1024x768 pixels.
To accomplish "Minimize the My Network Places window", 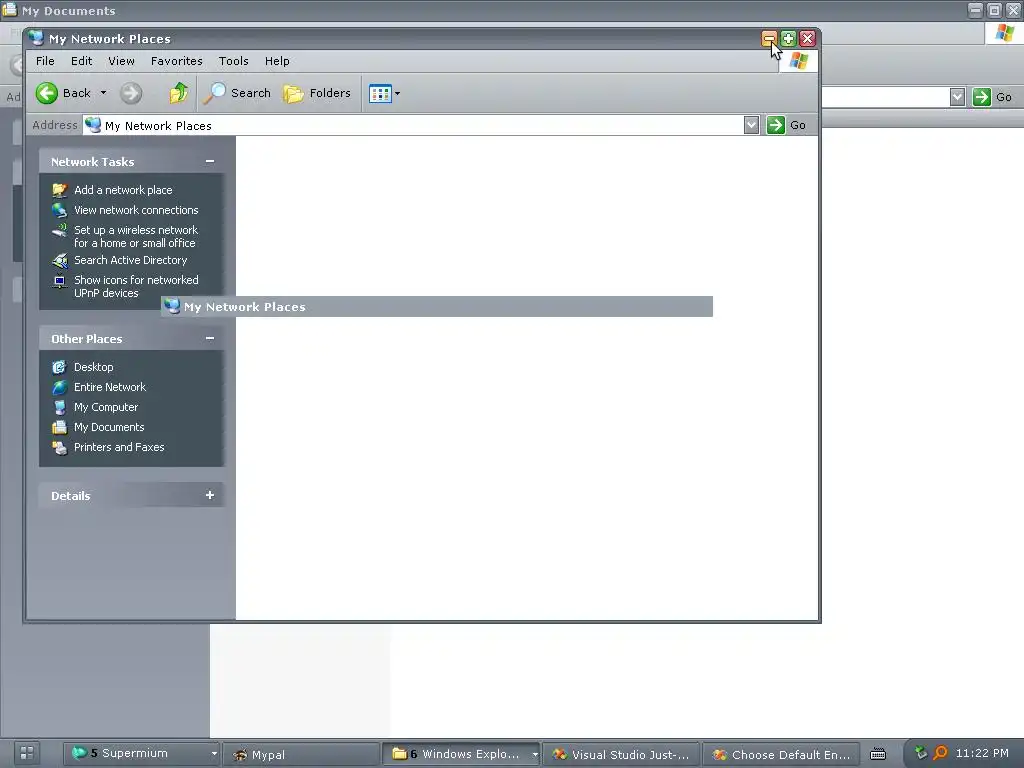I will 769,39.
